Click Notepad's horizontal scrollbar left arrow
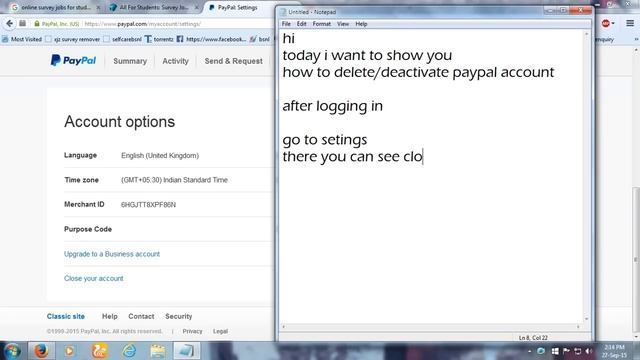The width and height of the screenshot is (640, 360). [284, 327]
